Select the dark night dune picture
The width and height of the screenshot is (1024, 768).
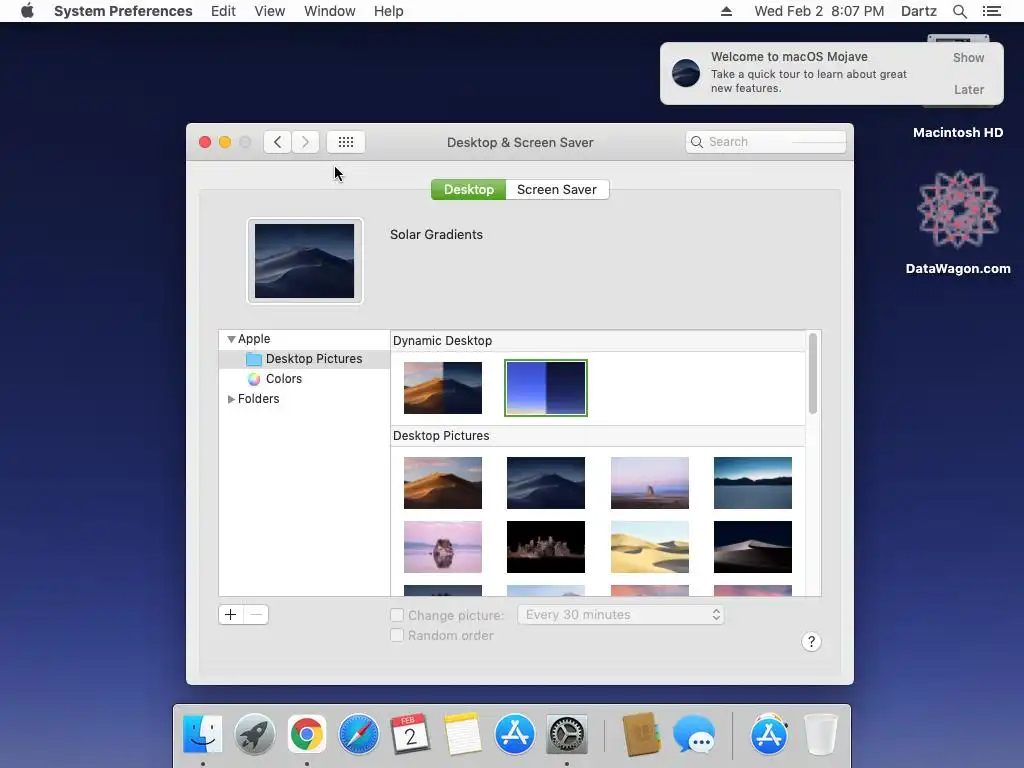pyautogui.click(x=753, y=547)
